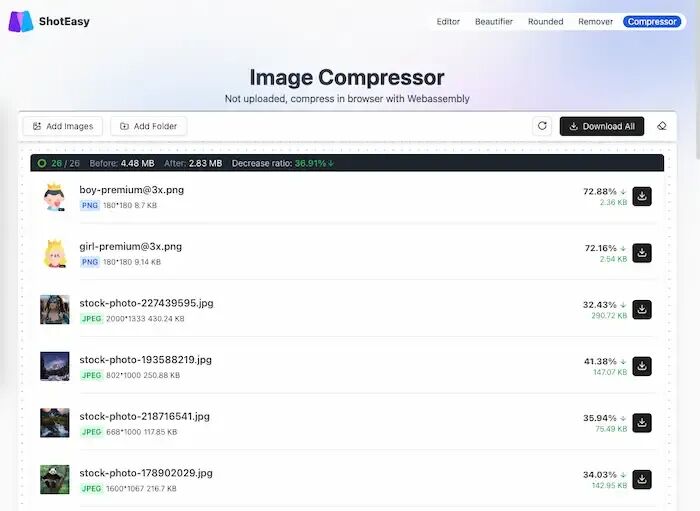
Task: Download compressed stock-photo-193588219.jpg
Action: point(642,366)
